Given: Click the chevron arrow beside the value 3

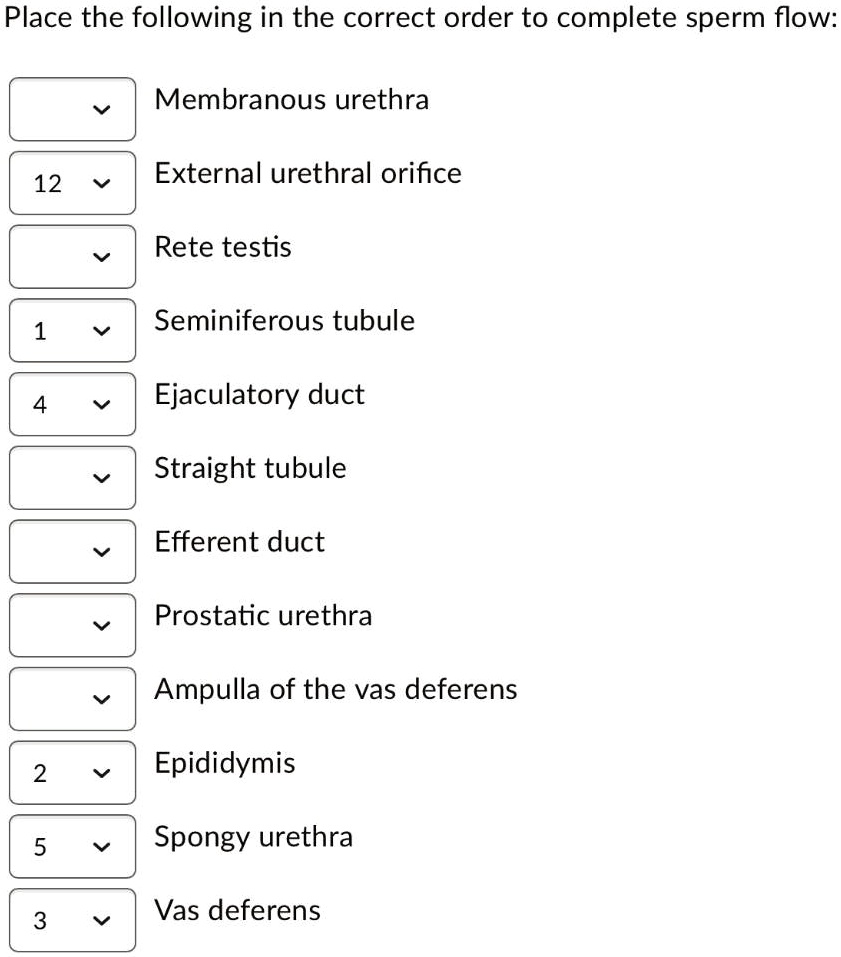Looking at the screenshot, I should [x=101, y=920].
